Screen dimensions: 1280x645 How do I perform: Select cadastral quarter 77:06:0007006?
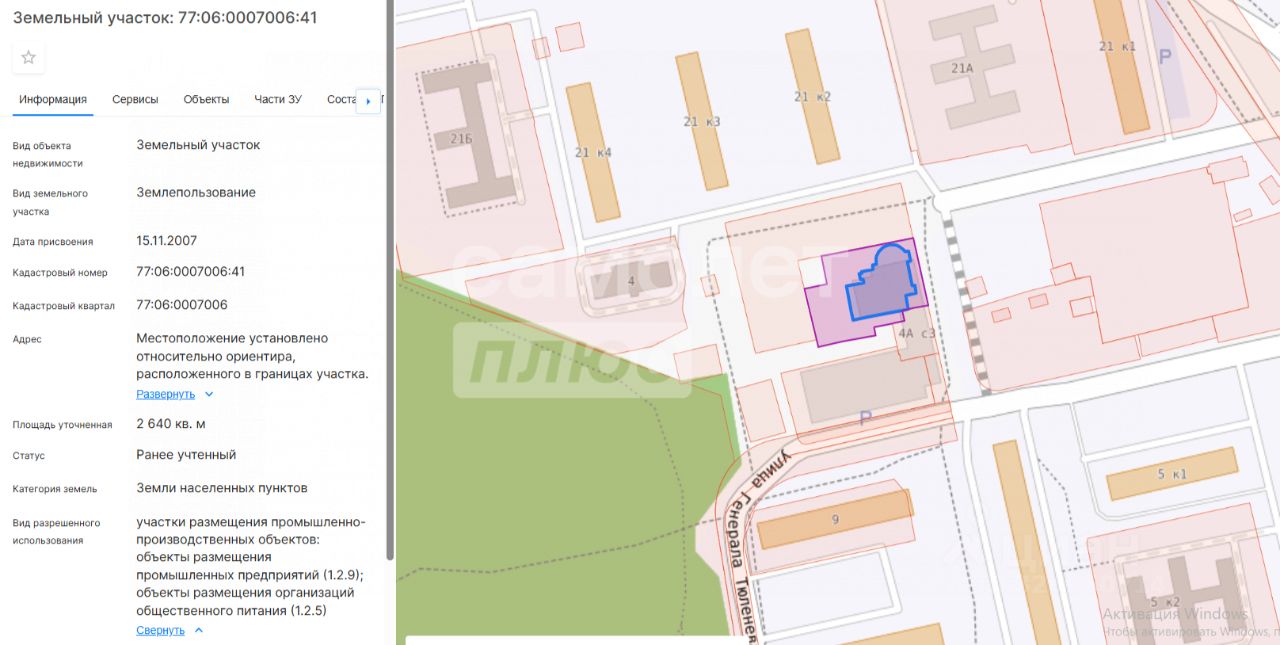tap(182, 305)
